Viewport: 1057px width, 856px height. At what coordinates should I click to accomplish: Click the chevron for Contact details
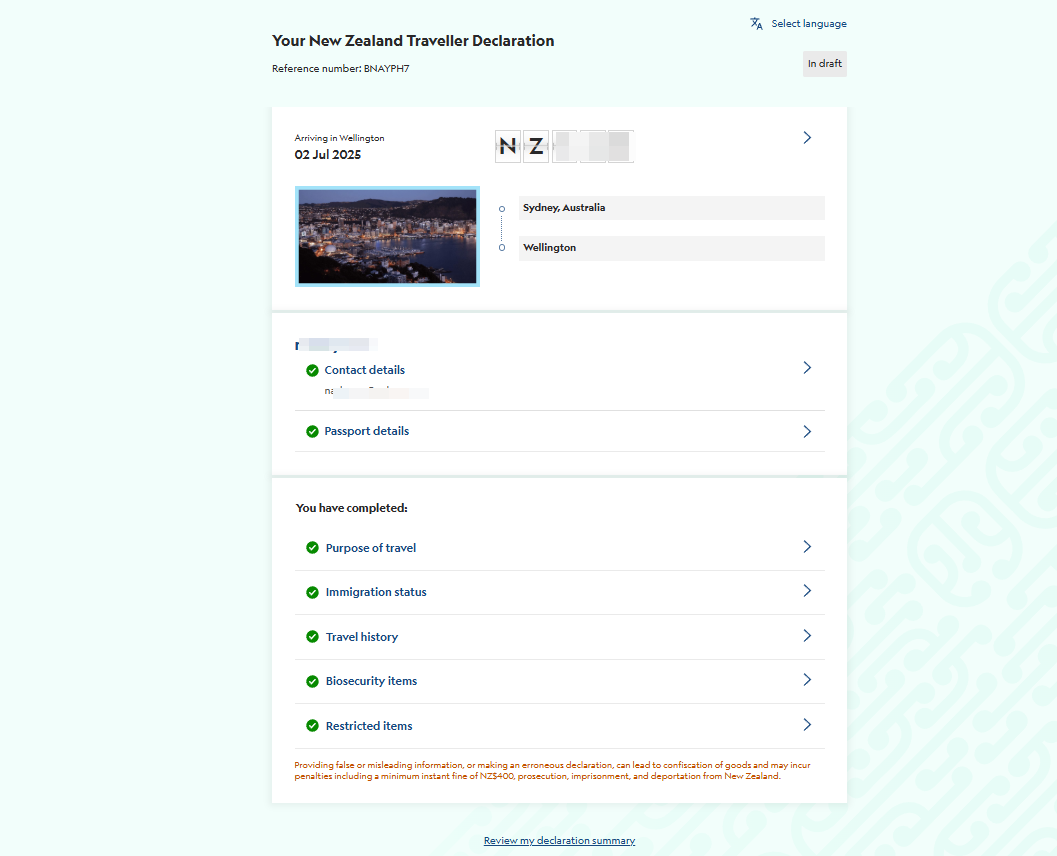807,367
